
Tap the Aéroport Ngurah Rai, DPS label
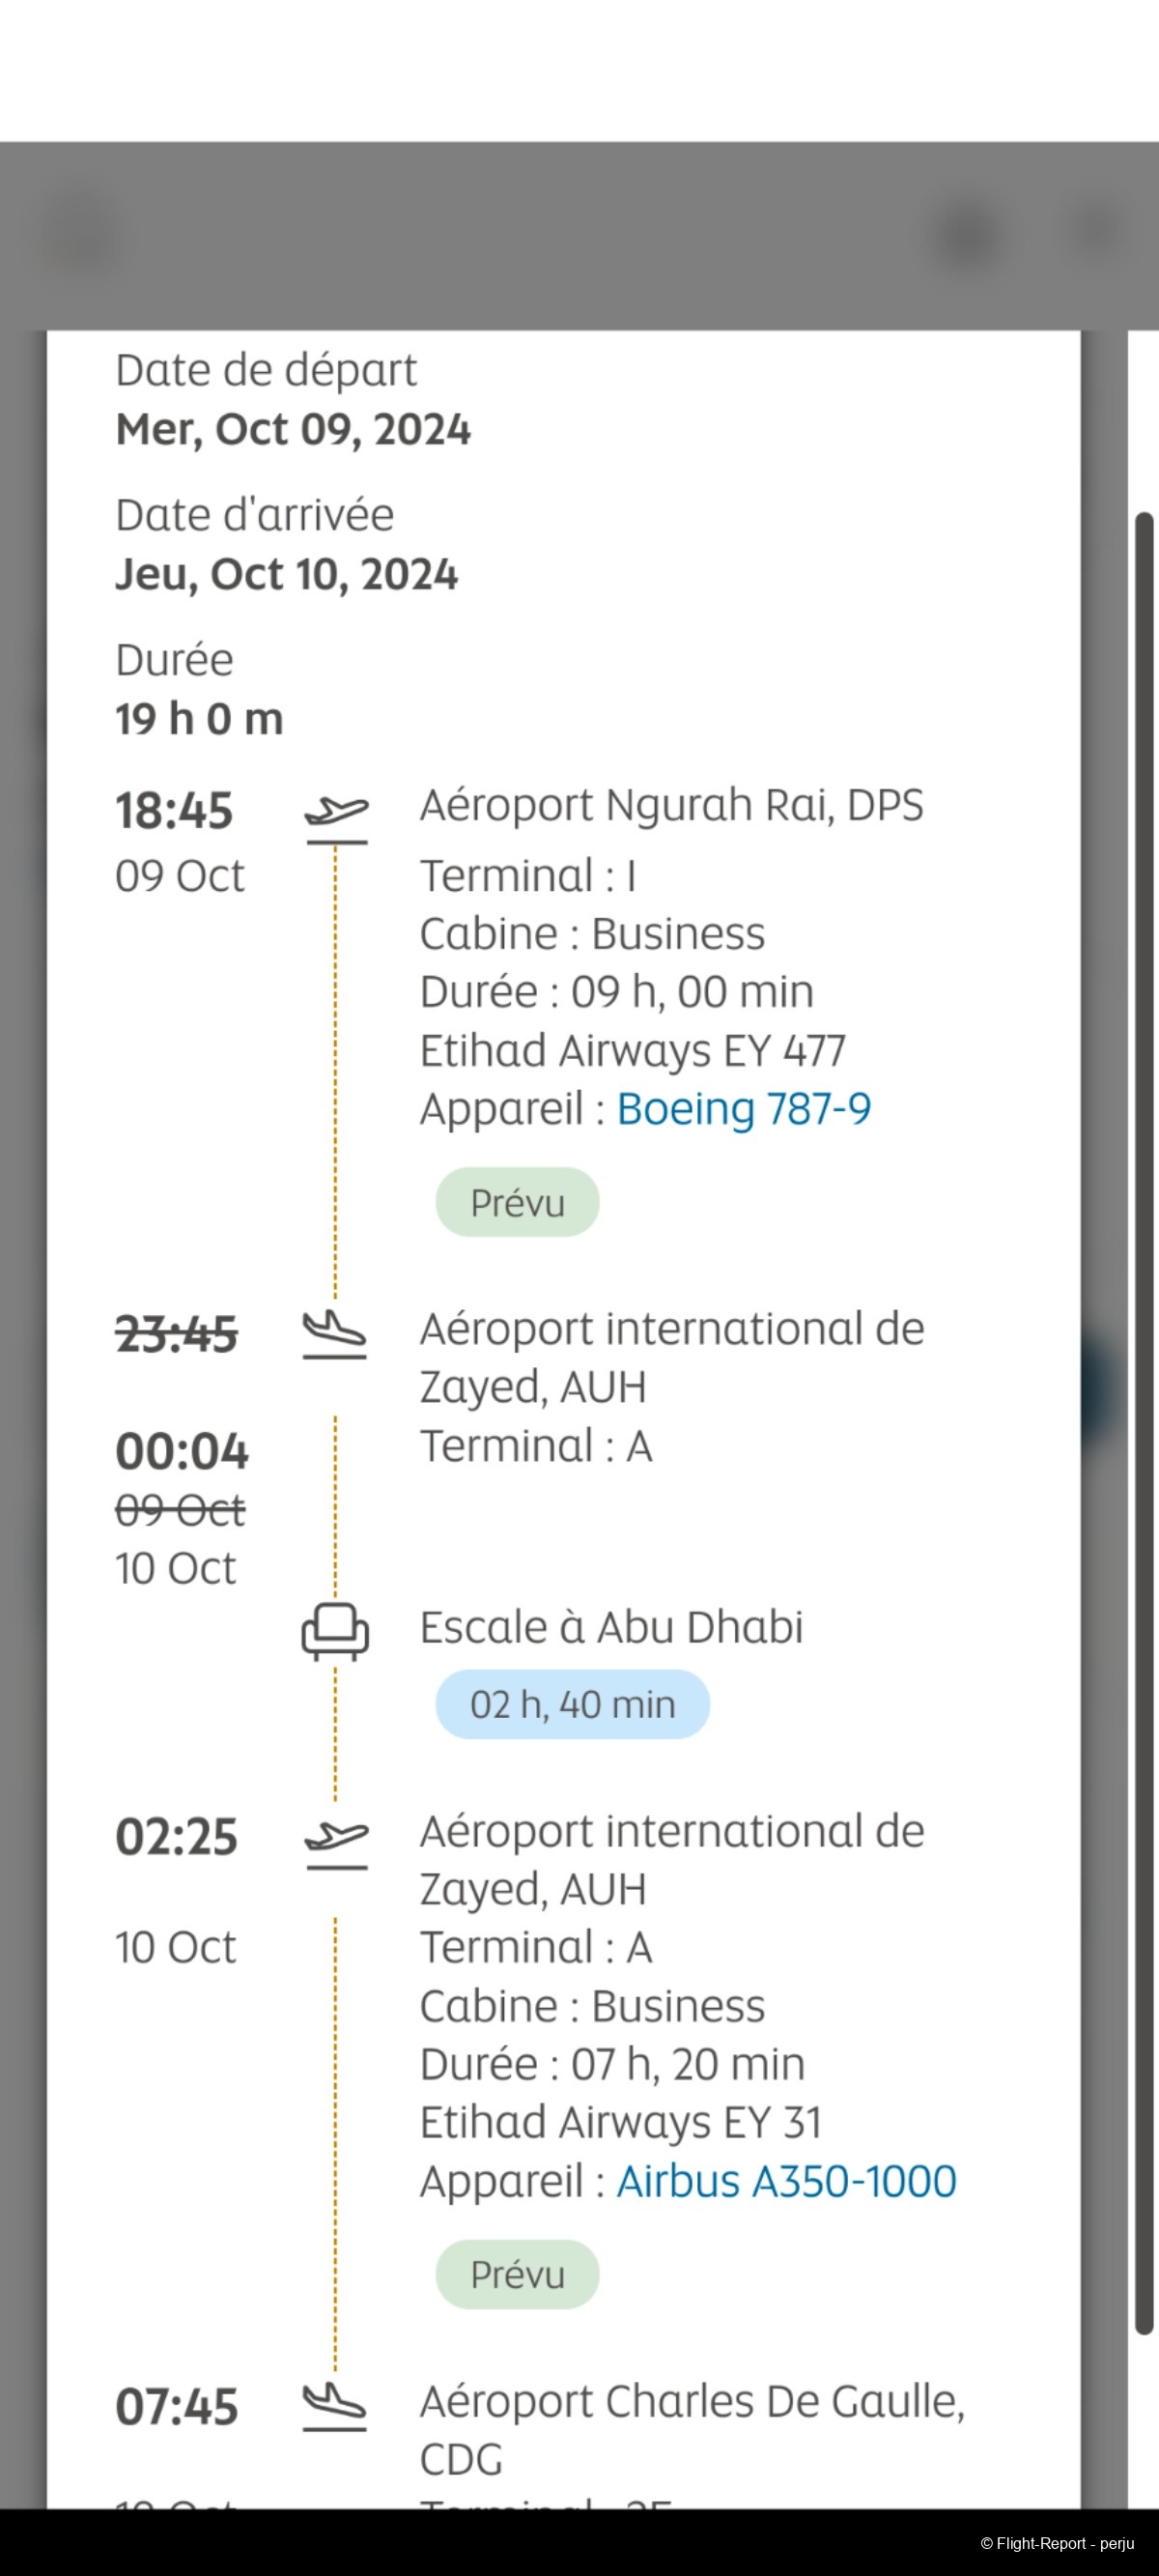[x=671, y=806]
